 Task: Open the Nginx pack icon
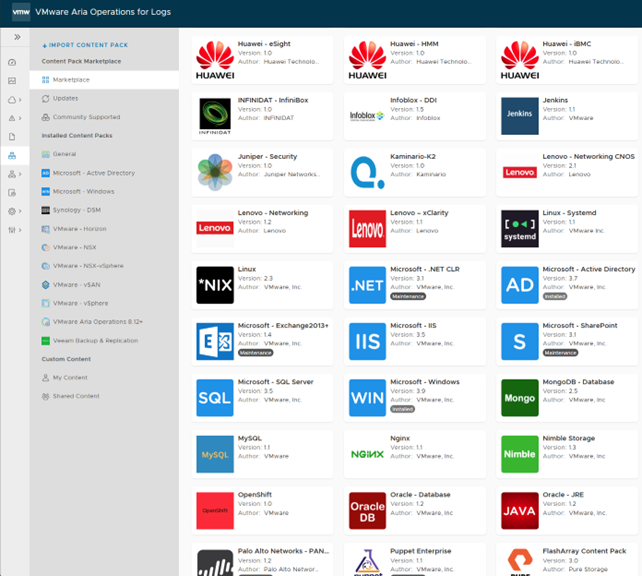click(x=367, y=454)
